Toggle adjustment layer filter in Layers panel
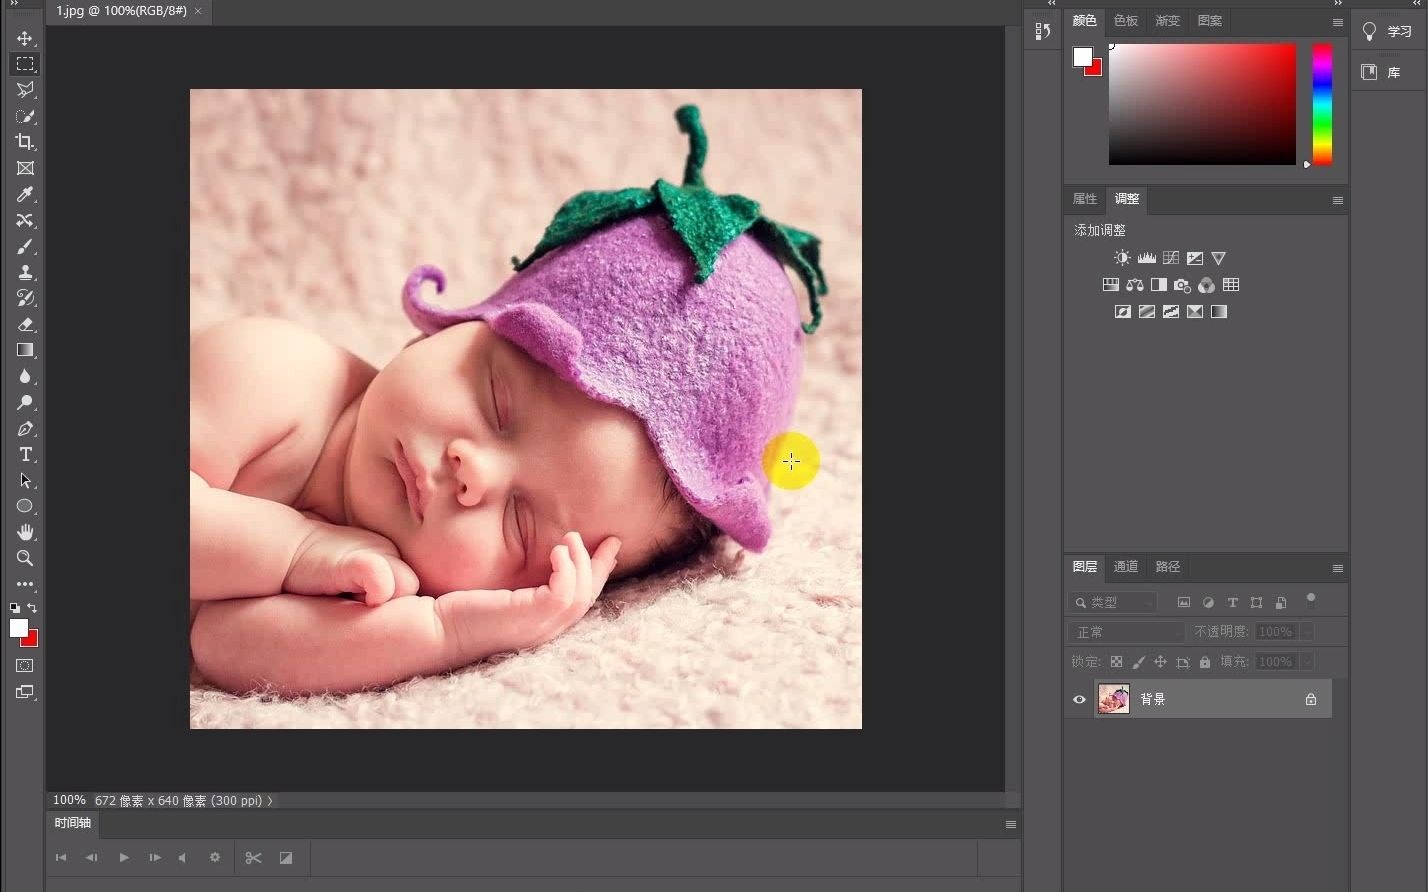Image resolution: width=1428 pixels, height=892 pixels. [1208, 602]
